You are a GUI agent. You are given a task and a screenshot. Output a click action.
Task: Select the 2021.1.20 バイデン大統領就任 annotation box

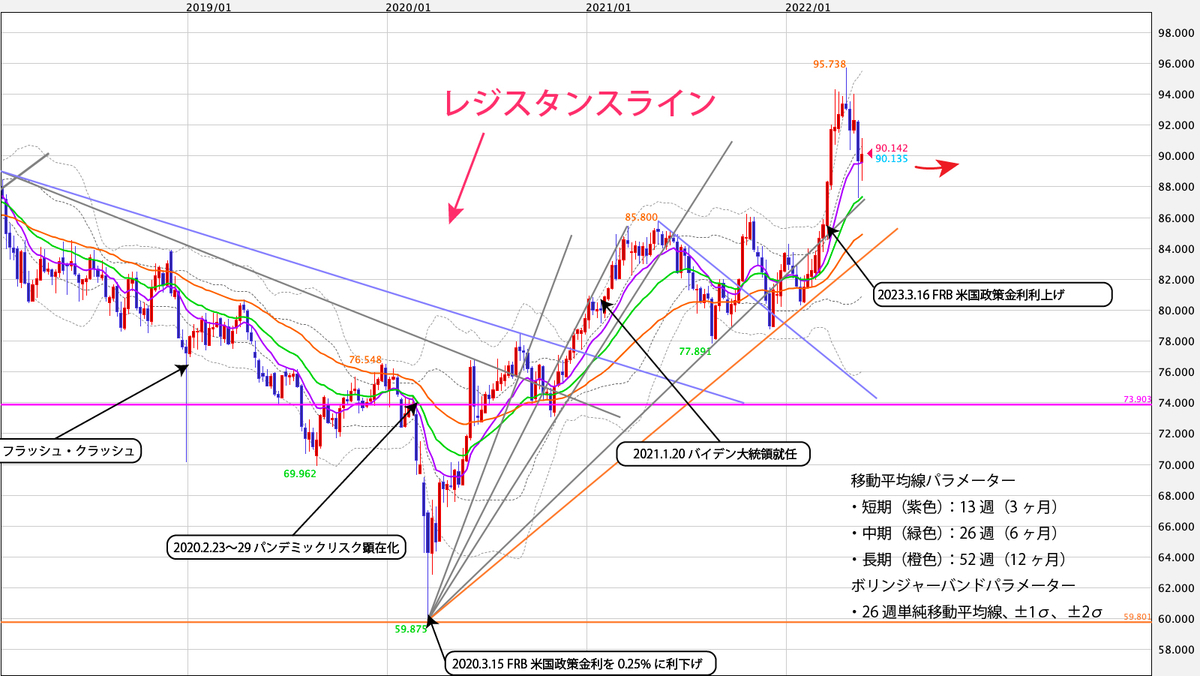[714, 453]
